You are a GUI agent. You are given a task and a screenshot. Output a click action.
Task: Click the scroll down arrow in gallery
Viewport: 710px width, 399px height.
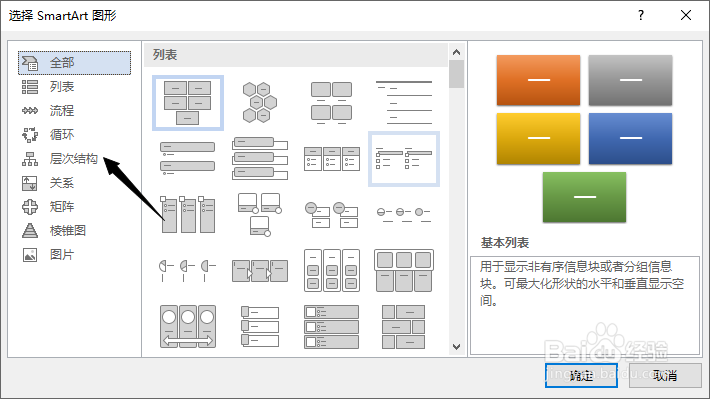coord(456,347)
